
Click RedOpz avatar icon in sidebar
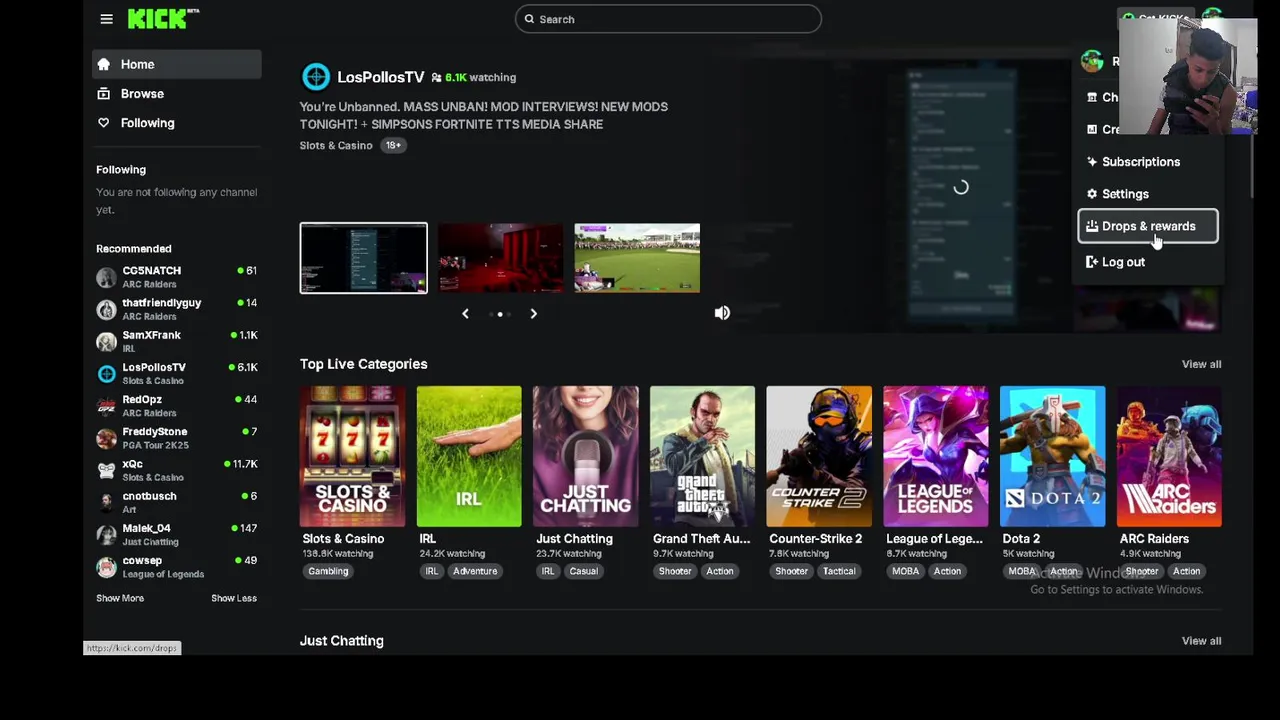[x=106, y=406]
